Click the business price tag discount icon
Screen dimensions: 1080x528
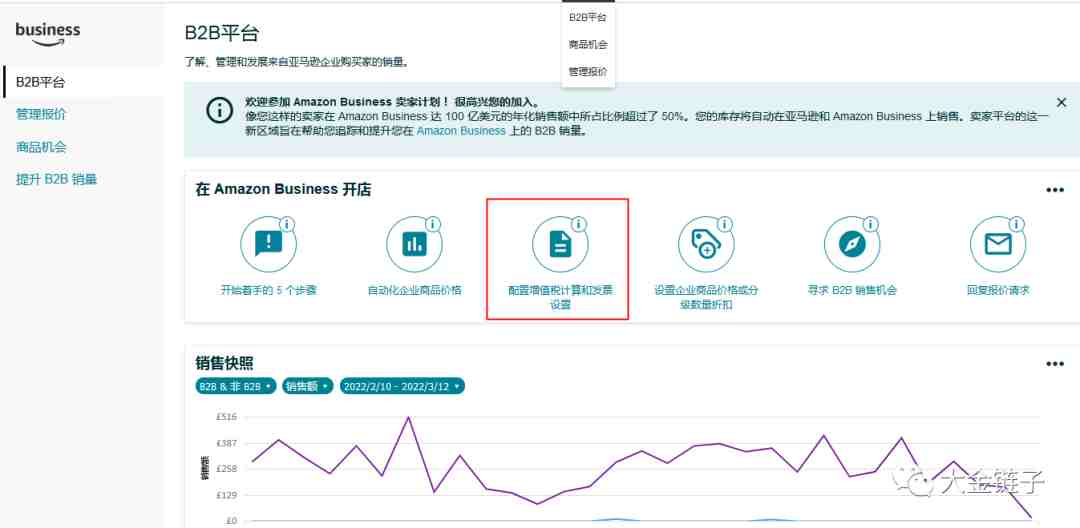coord(706,244)
